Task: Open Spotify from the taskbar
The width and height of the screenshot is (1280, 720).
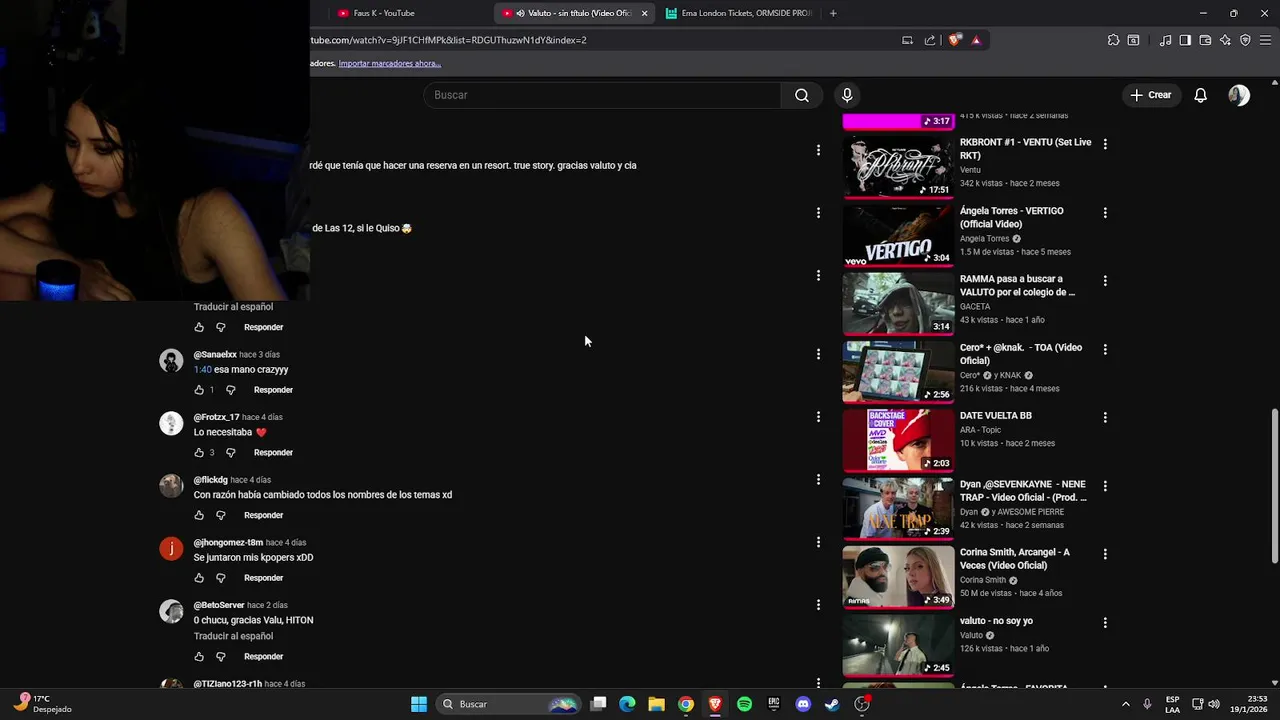Action: [x=744, y=704]
